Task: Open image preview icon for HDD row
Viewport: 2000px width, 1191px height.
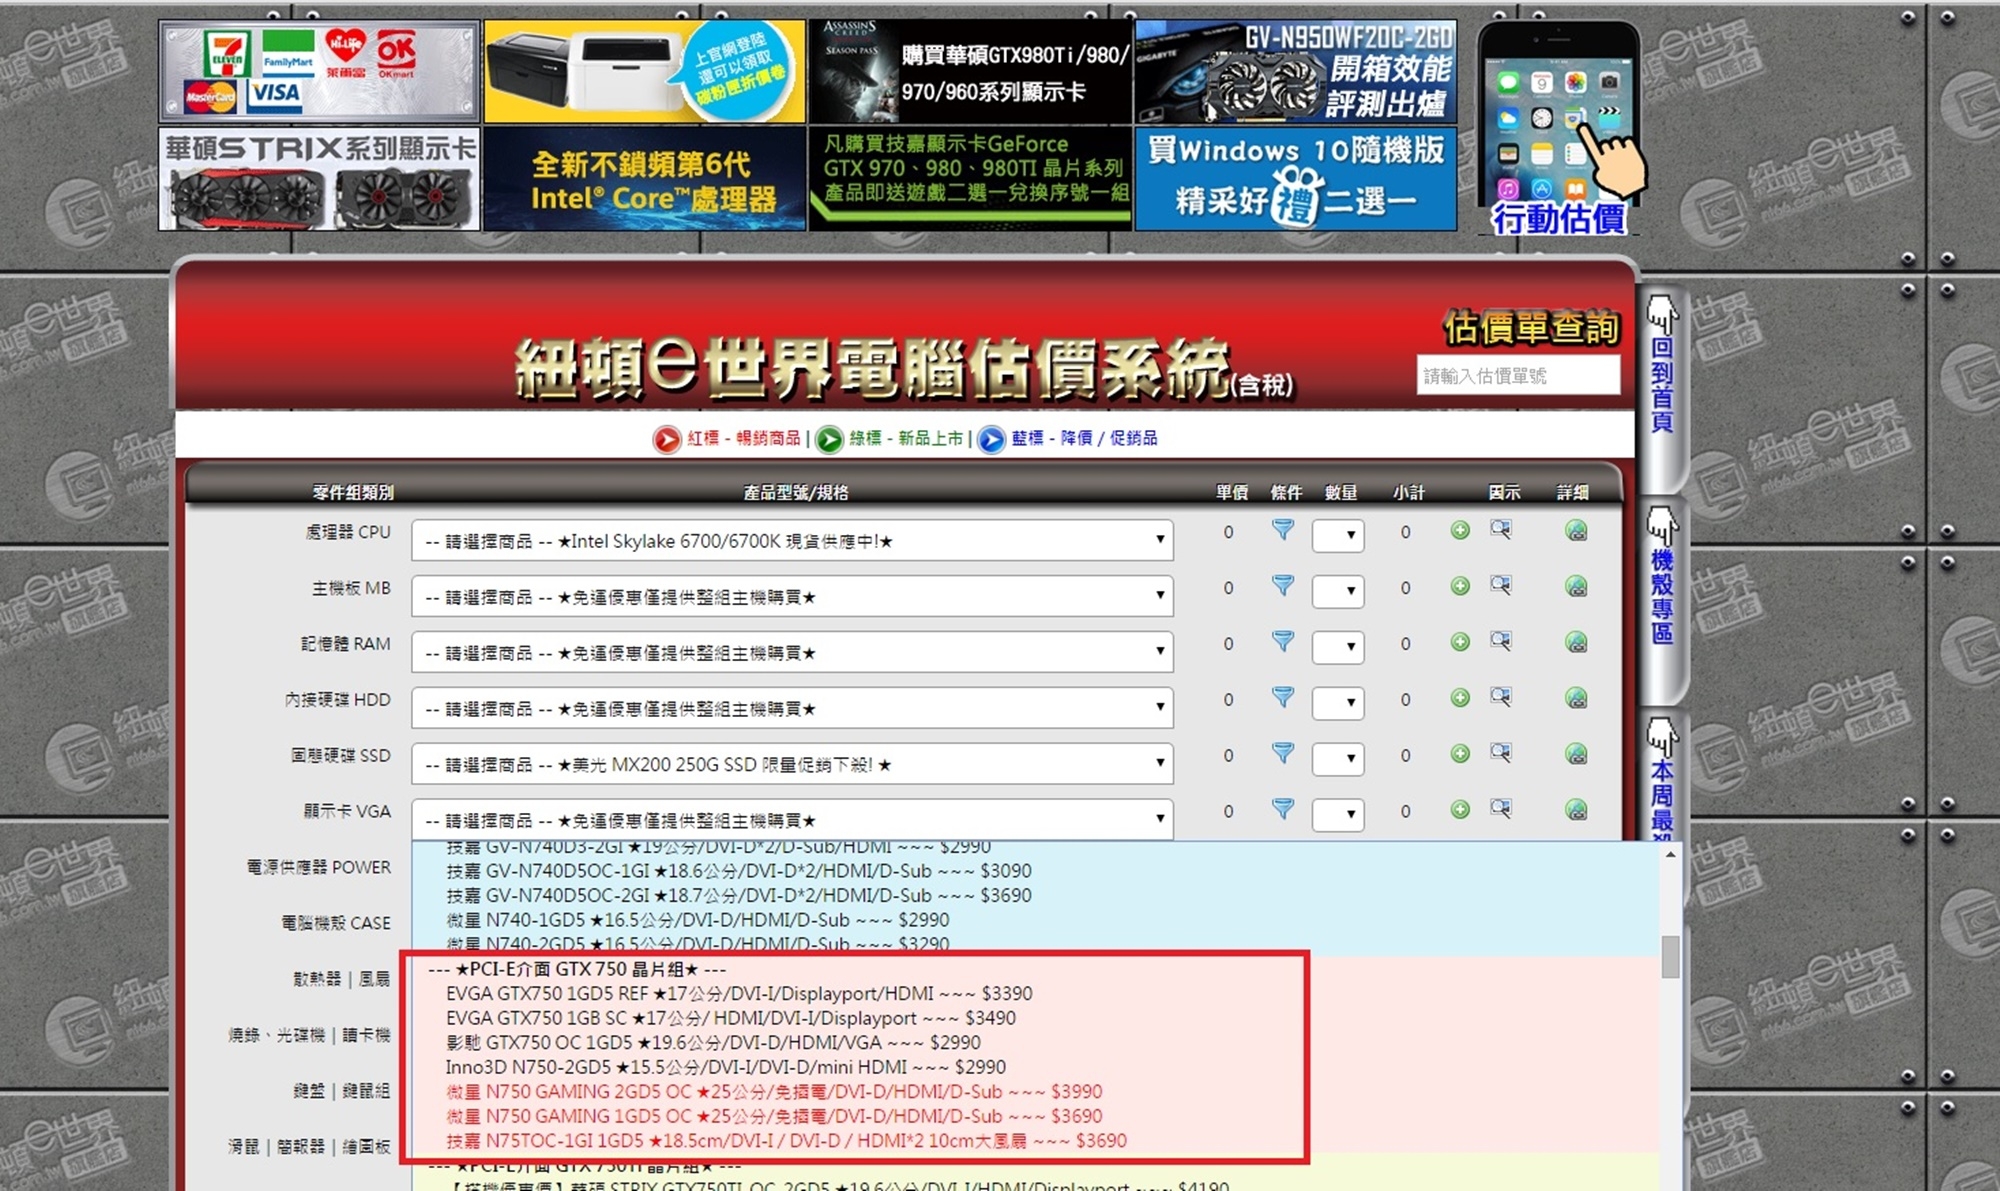Action: tap(1501, 698)
